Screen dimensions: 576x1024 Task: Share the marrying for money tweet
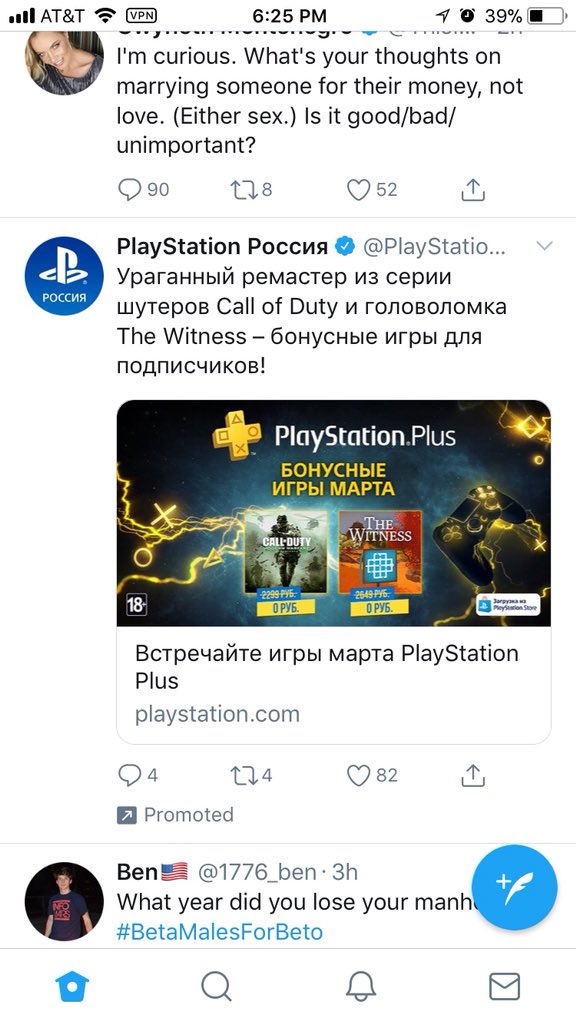click(x=473, y=189)
